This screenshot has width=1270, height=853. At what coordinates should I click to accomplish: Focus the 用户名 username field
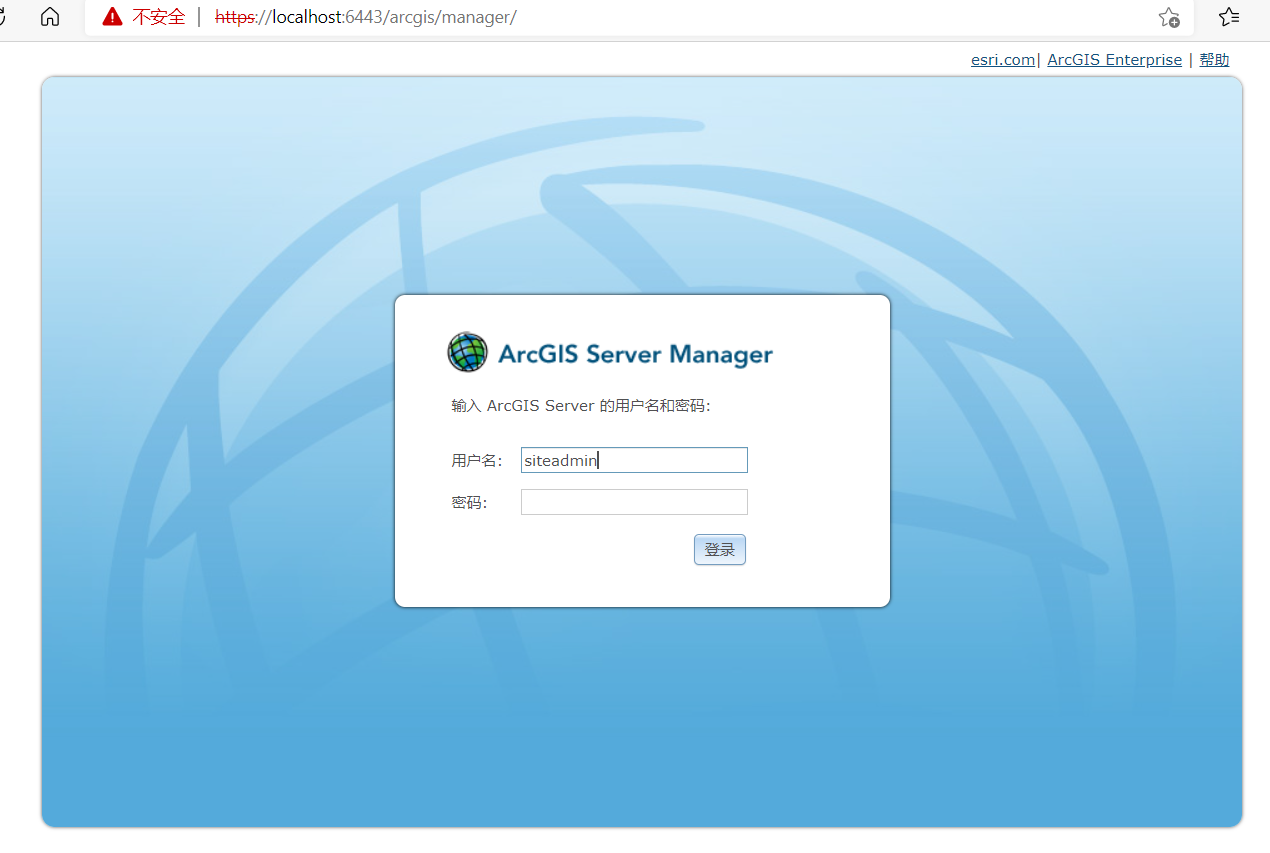pos(634,460)
